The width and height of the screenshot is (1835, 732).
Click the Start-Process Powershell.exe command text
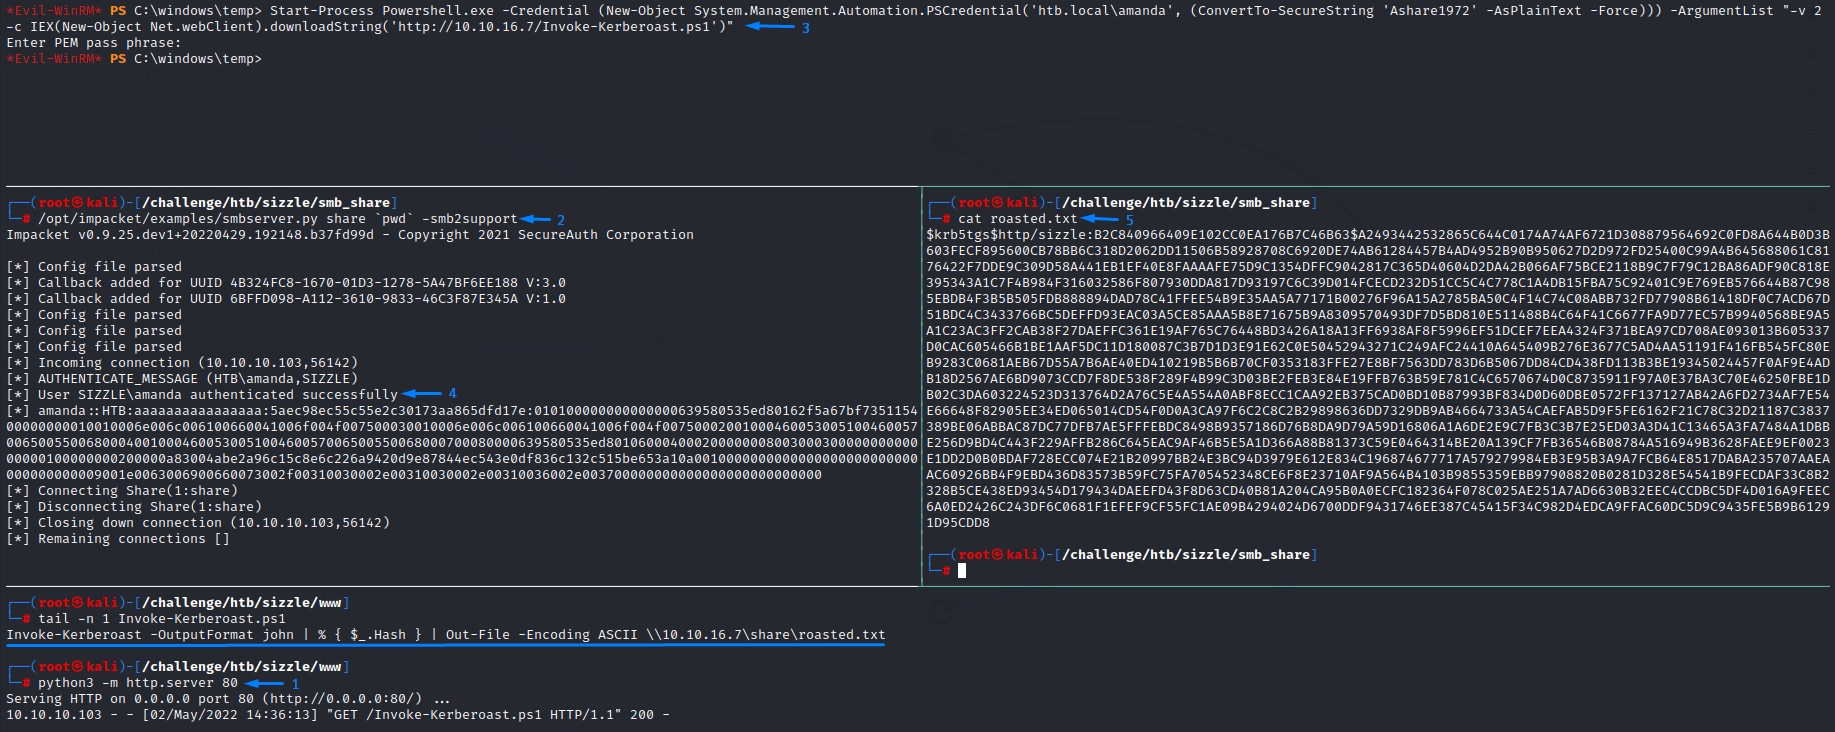click(x=382, y=11)
